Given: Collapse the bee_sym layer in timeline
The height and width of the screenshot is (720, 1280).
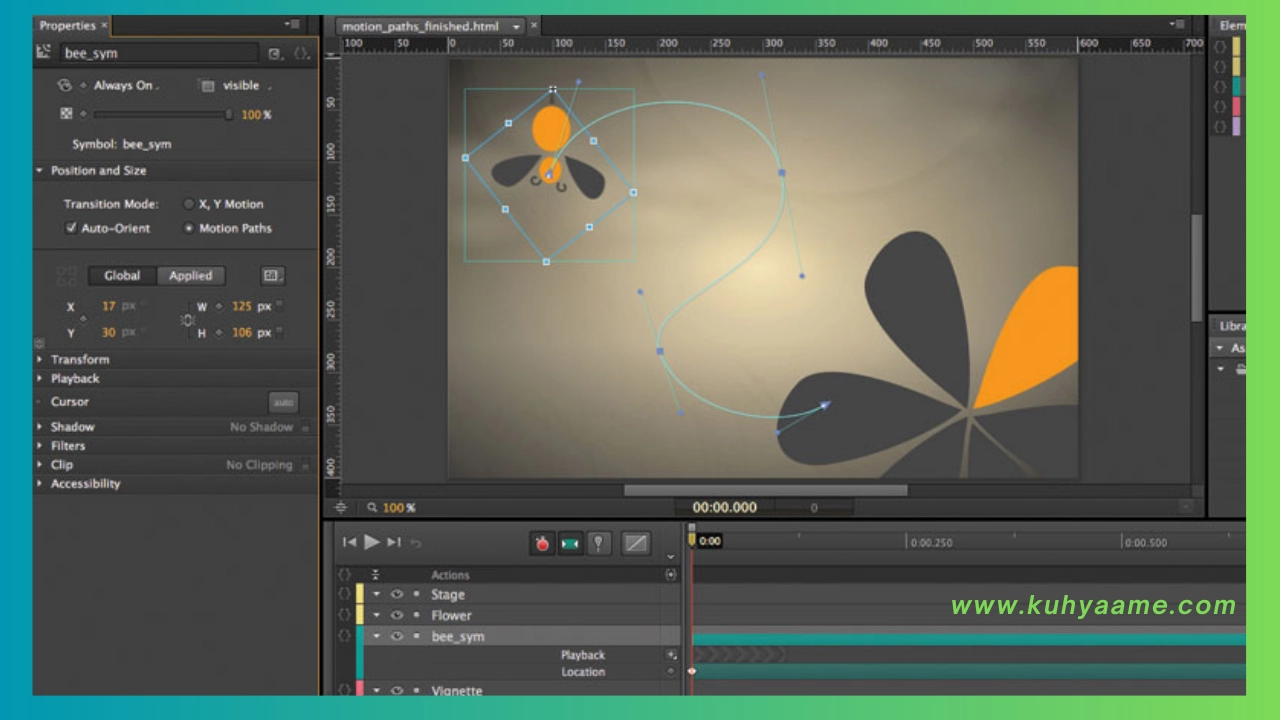Looking at the screenshot, I should pyautogui.click(x=377, y=636).
